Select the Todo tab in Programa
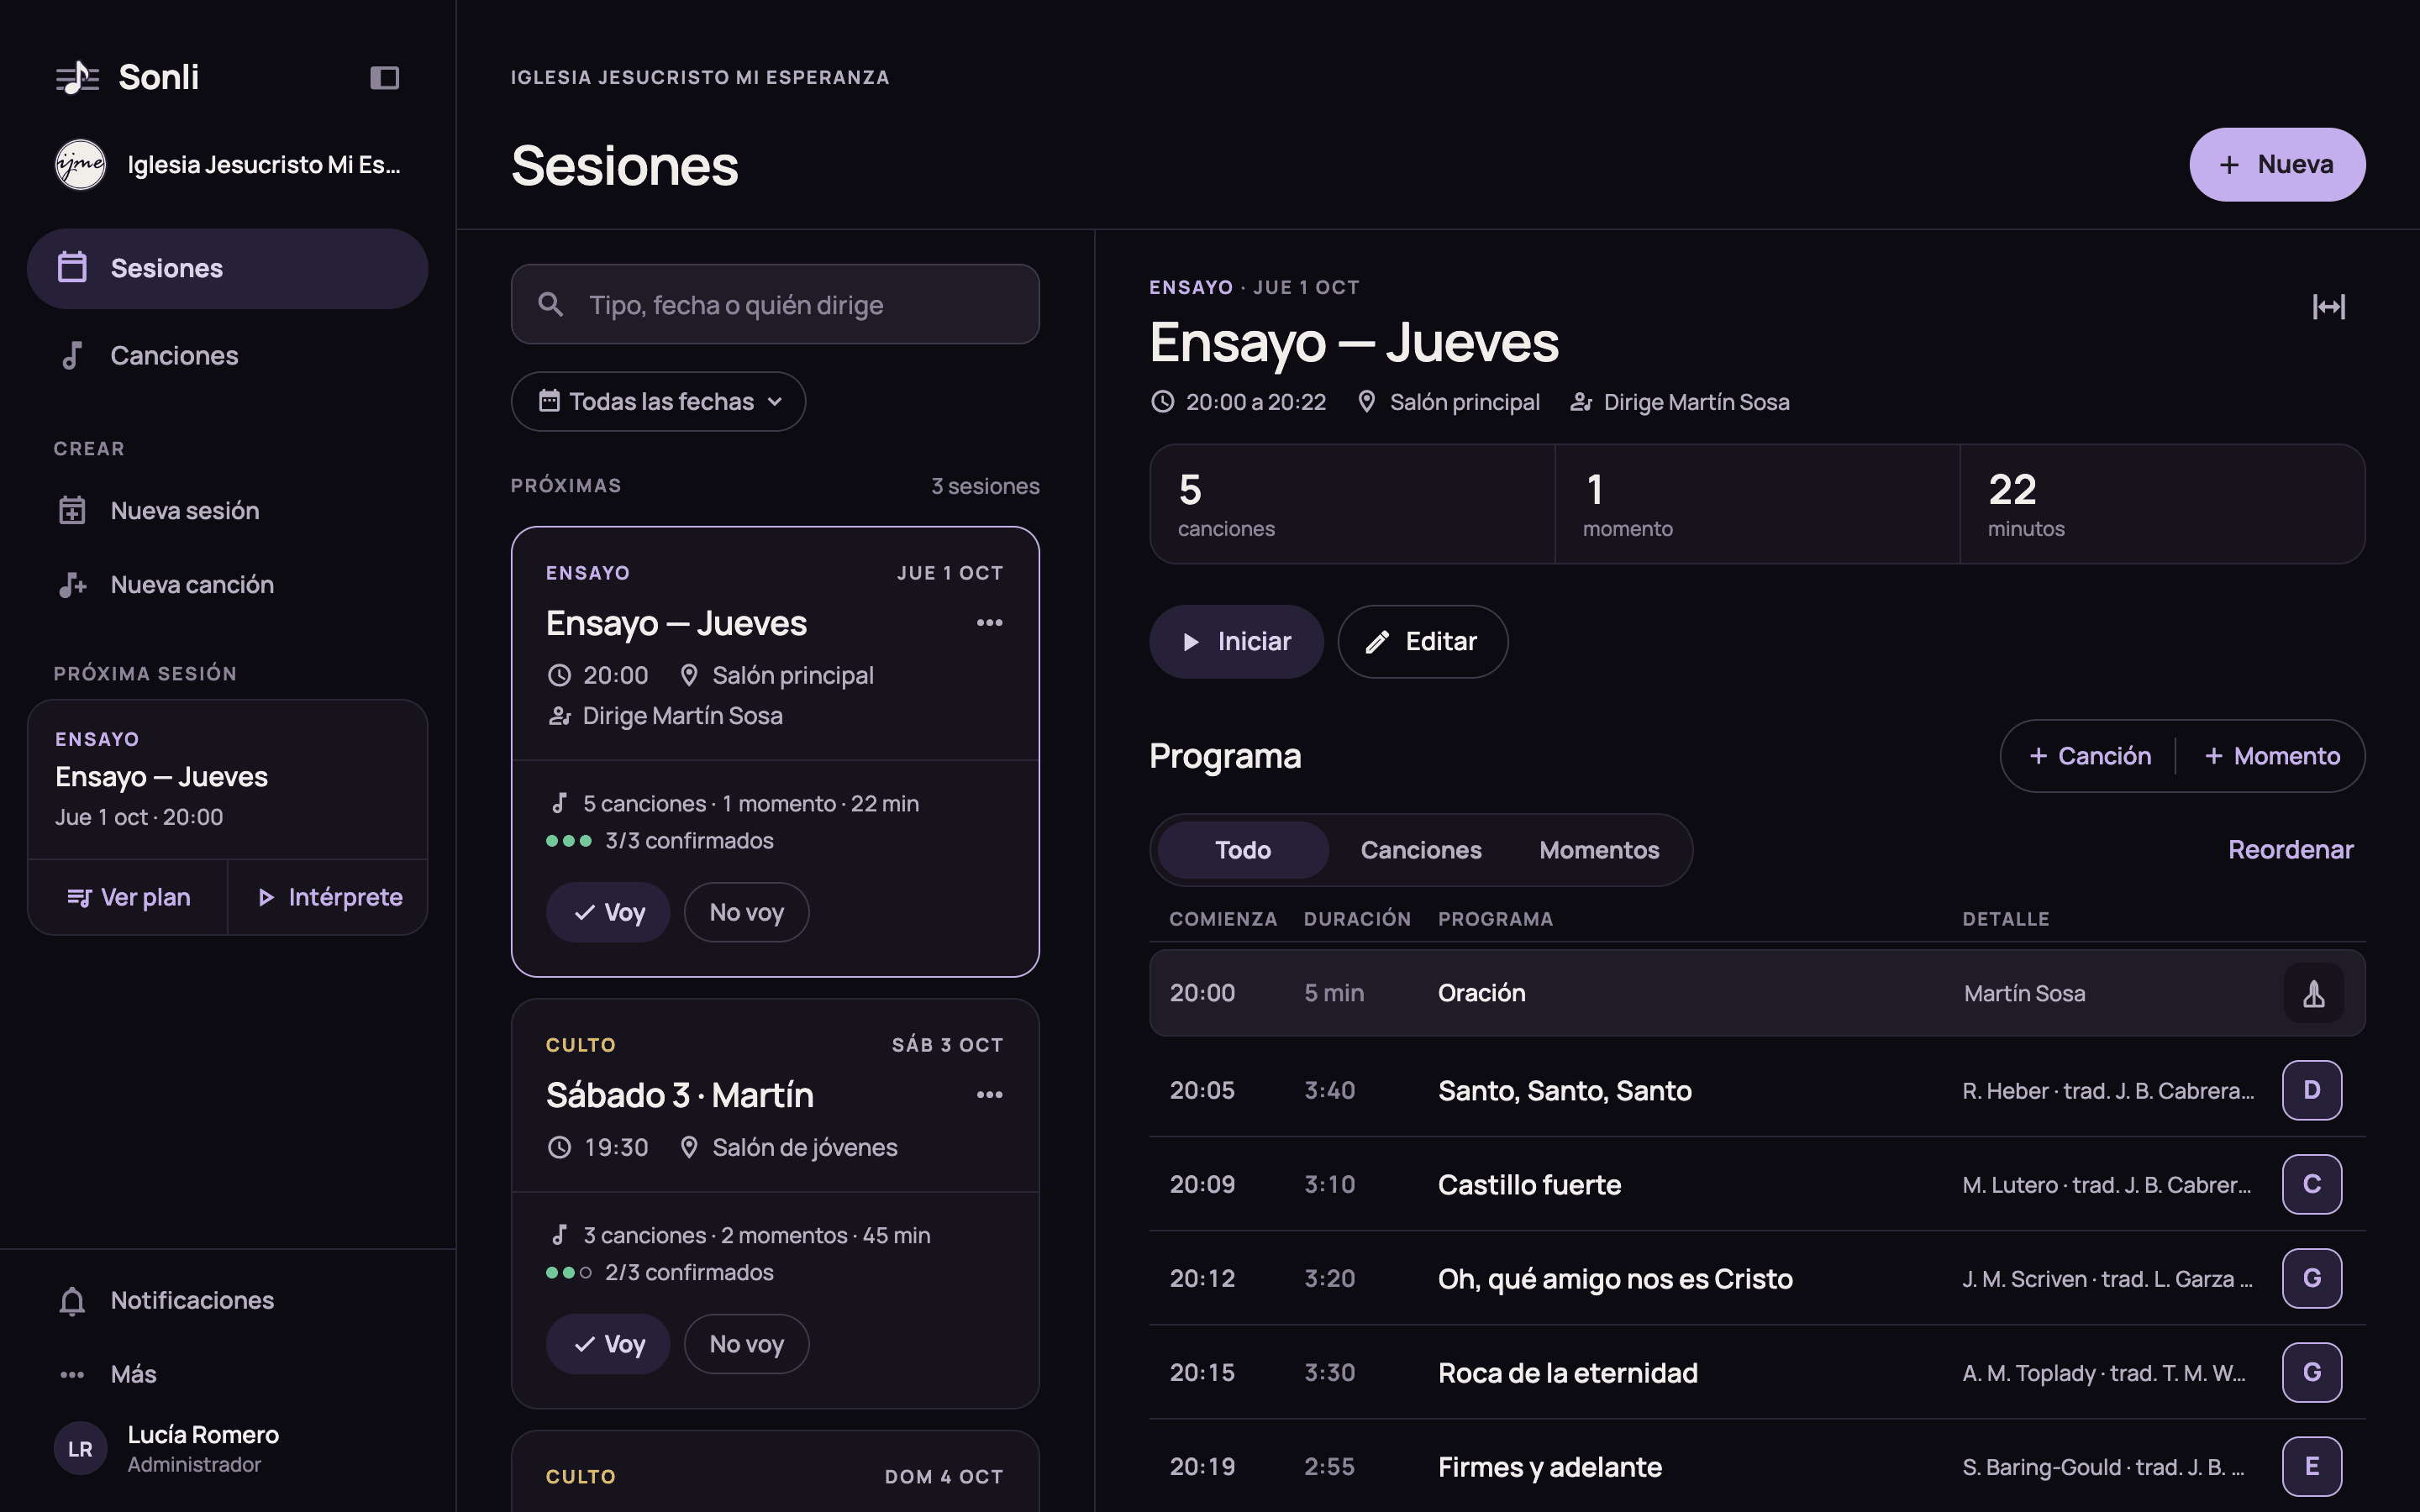 tap(1243, 850)
